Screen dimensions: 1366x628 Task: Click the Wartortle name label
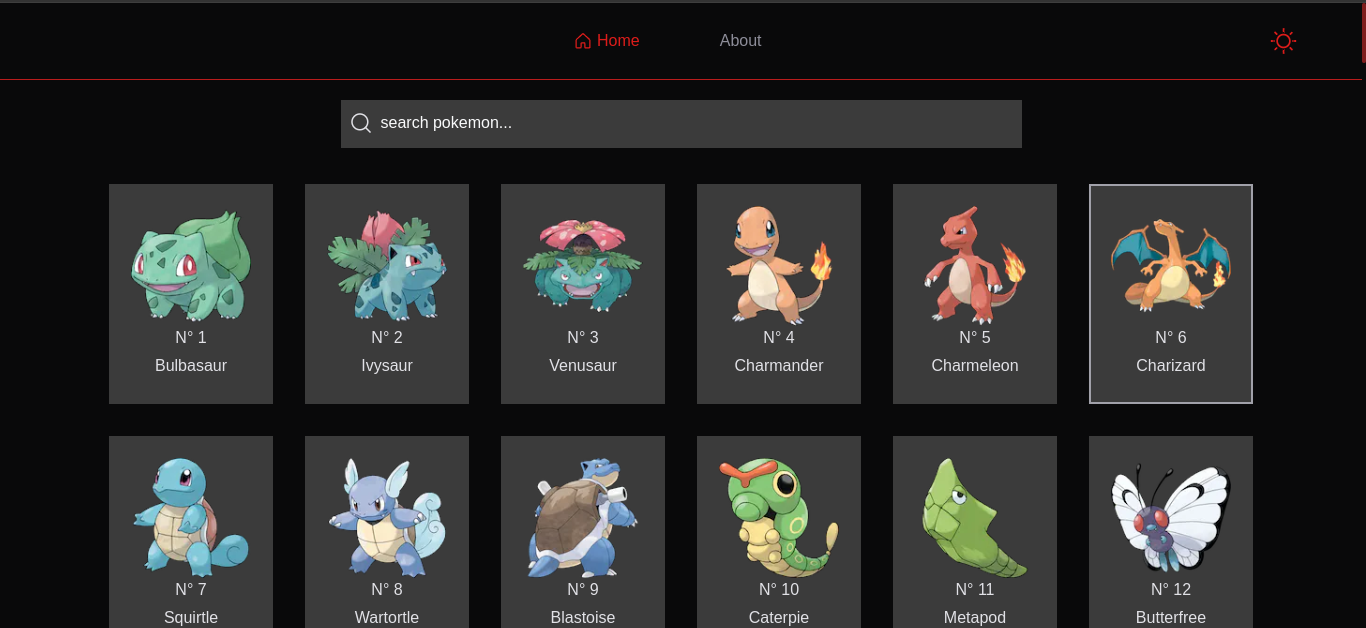[x=387, y=618]
